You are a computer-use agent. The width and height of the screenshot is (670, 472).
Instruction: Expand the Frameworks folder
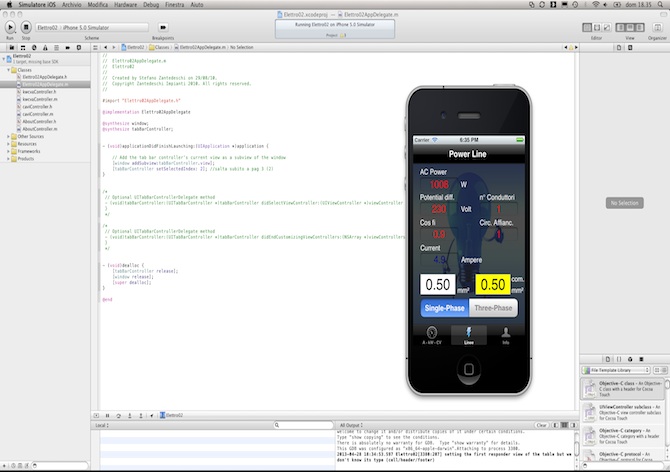coord(8,151)
